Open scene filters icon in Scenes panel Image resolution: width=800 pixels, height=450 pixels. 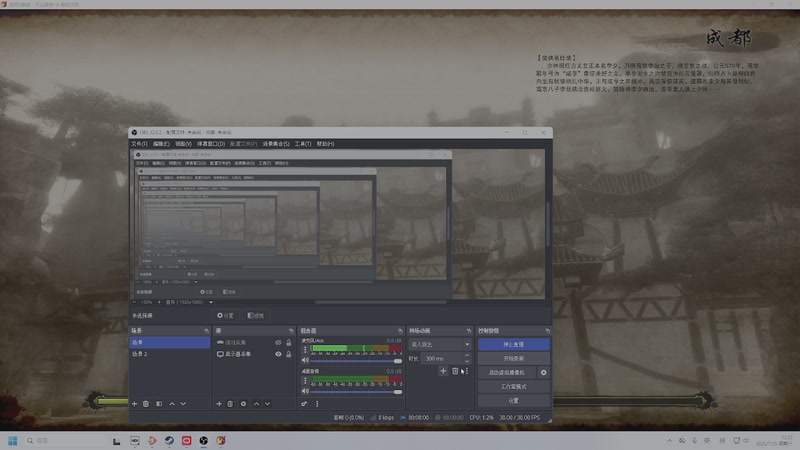pos(159,404)
